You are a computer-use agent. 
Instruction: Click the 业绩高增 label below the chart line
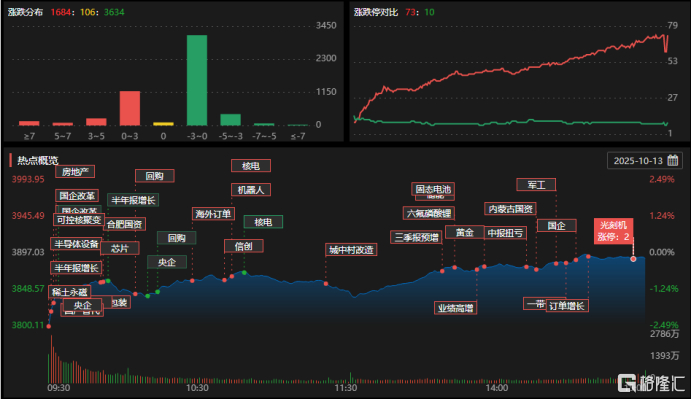tap(455, 307)
